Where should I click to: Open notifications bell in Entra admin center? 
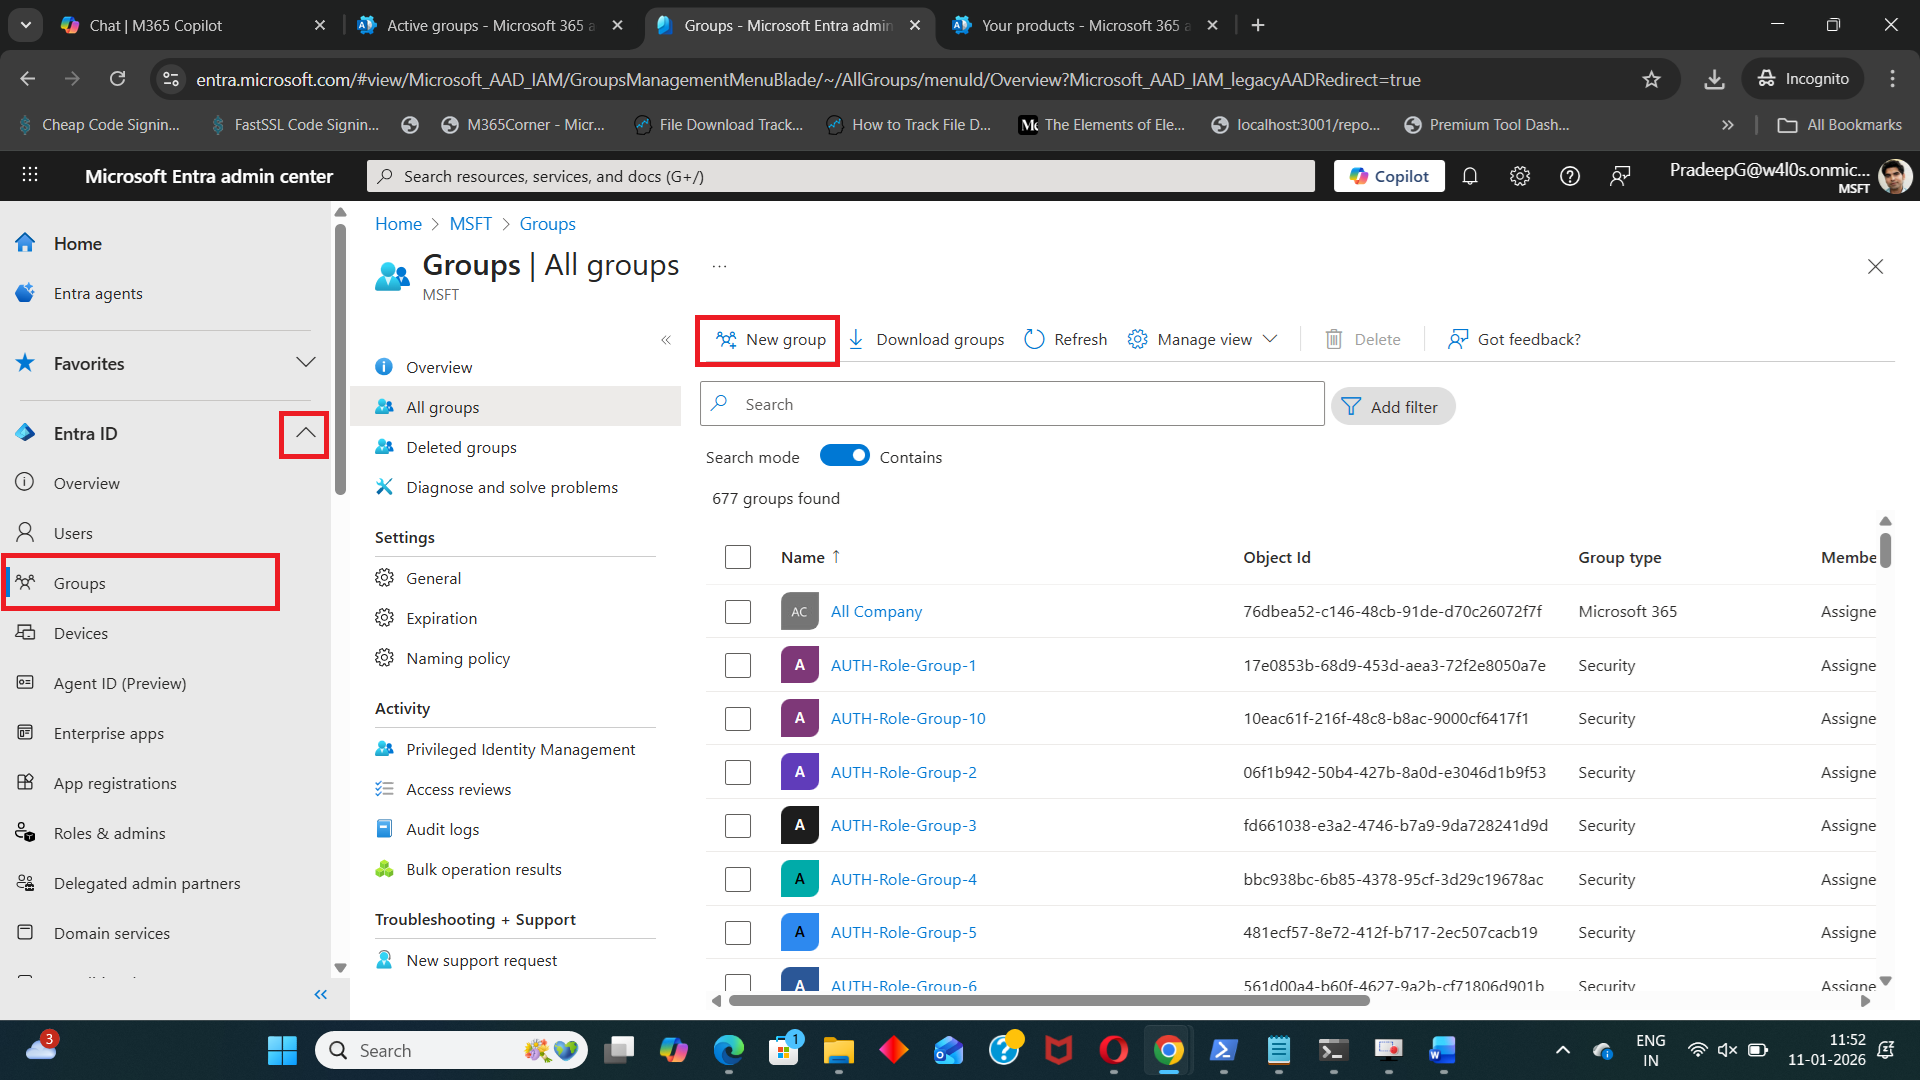[1470, 176]
